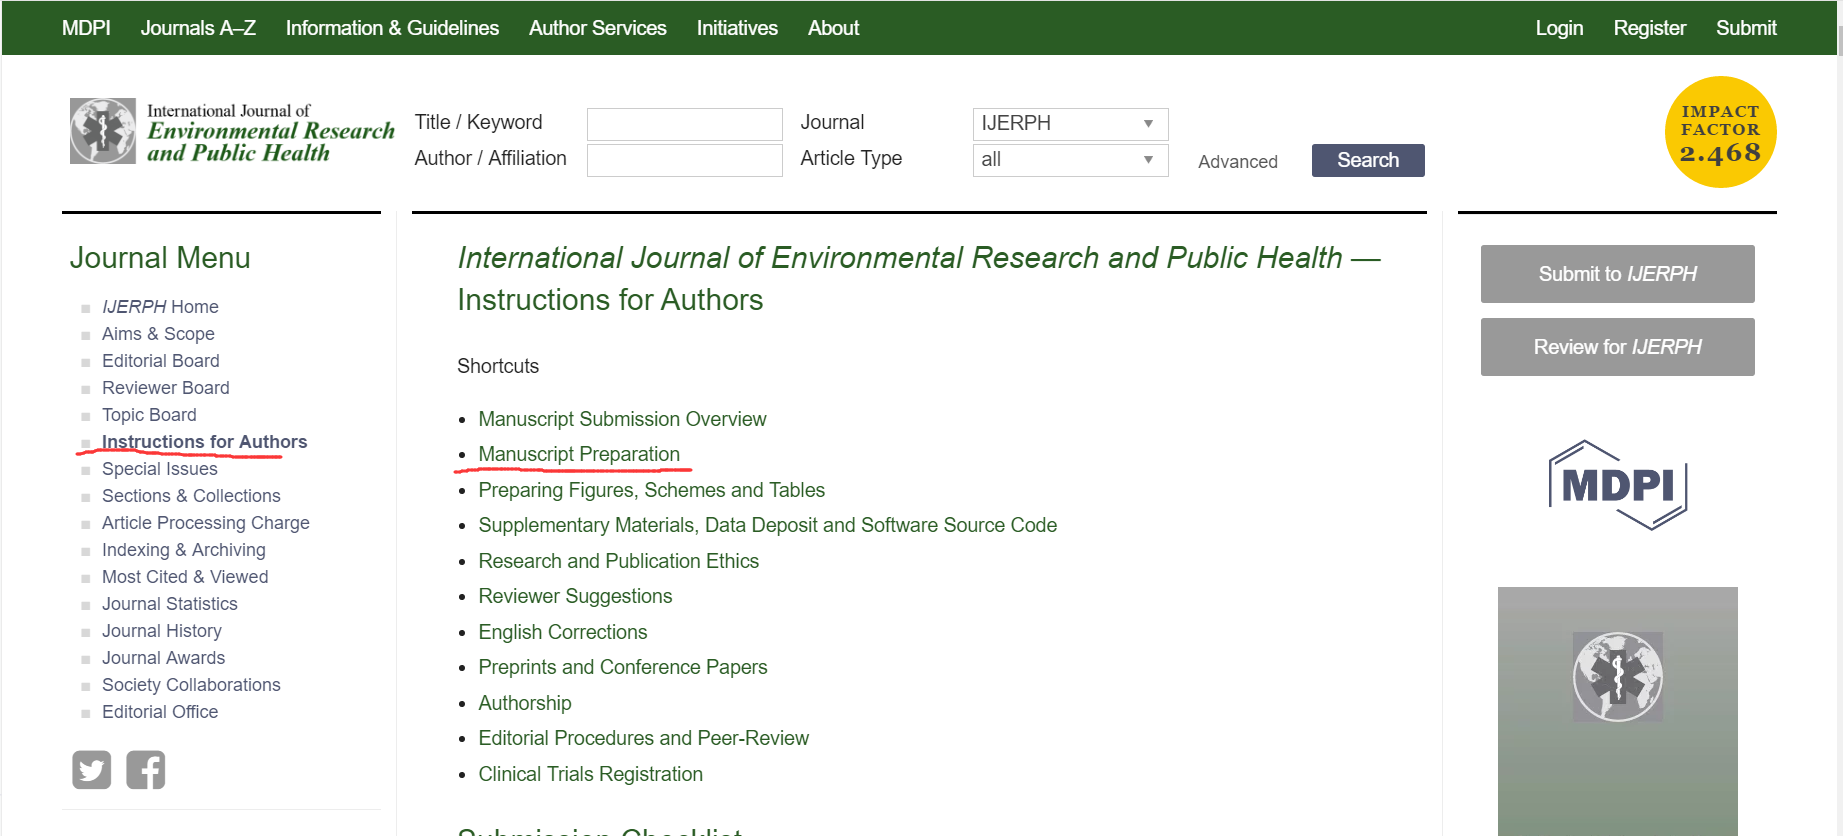Open Advanced search link
The image size is (1843, 836).
1238,162
